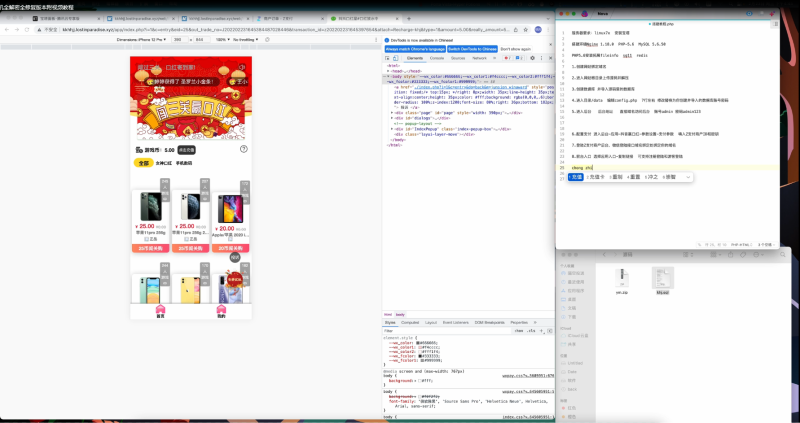Click the blue issues counter badge in DevTools
The image size is (800, 423).
click(519, 58)
